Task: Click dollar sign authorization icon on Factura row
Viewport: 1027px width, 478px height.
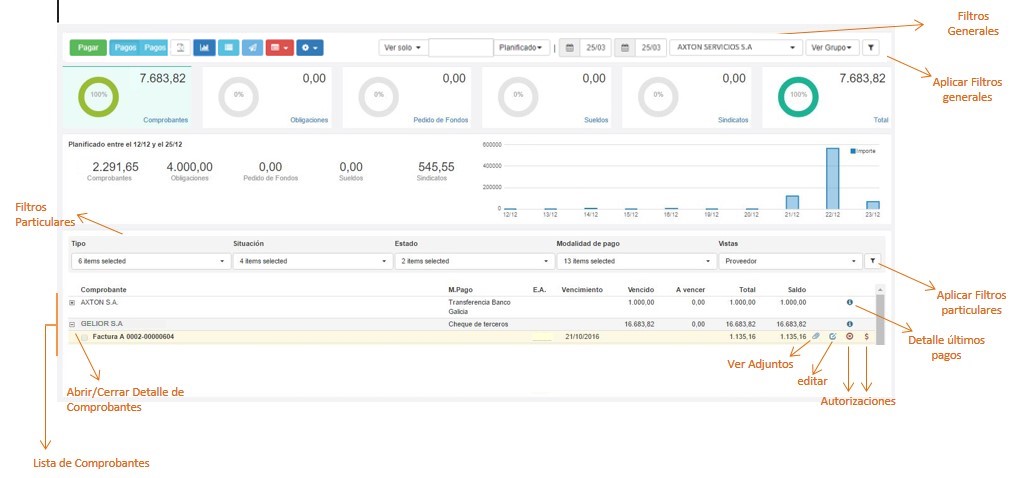Action: click(x=866, y=337)
